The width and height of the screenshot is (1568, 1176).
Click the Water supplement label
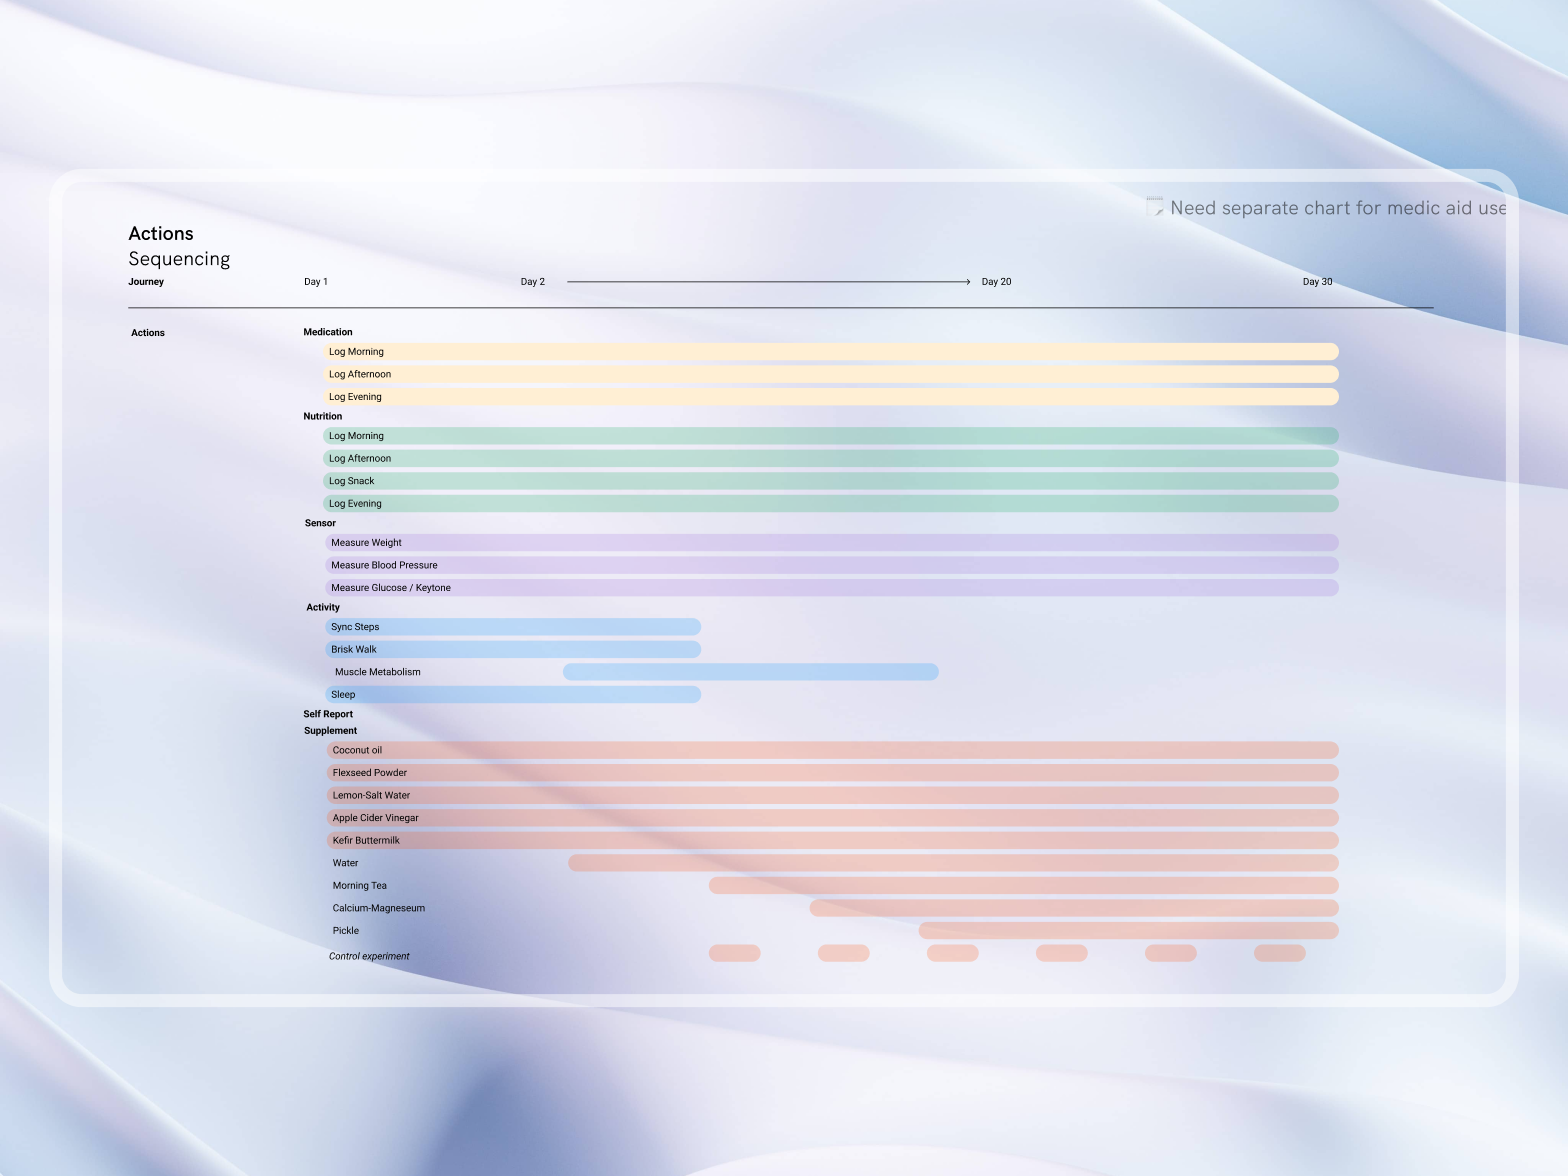click(x=345, y=863)
